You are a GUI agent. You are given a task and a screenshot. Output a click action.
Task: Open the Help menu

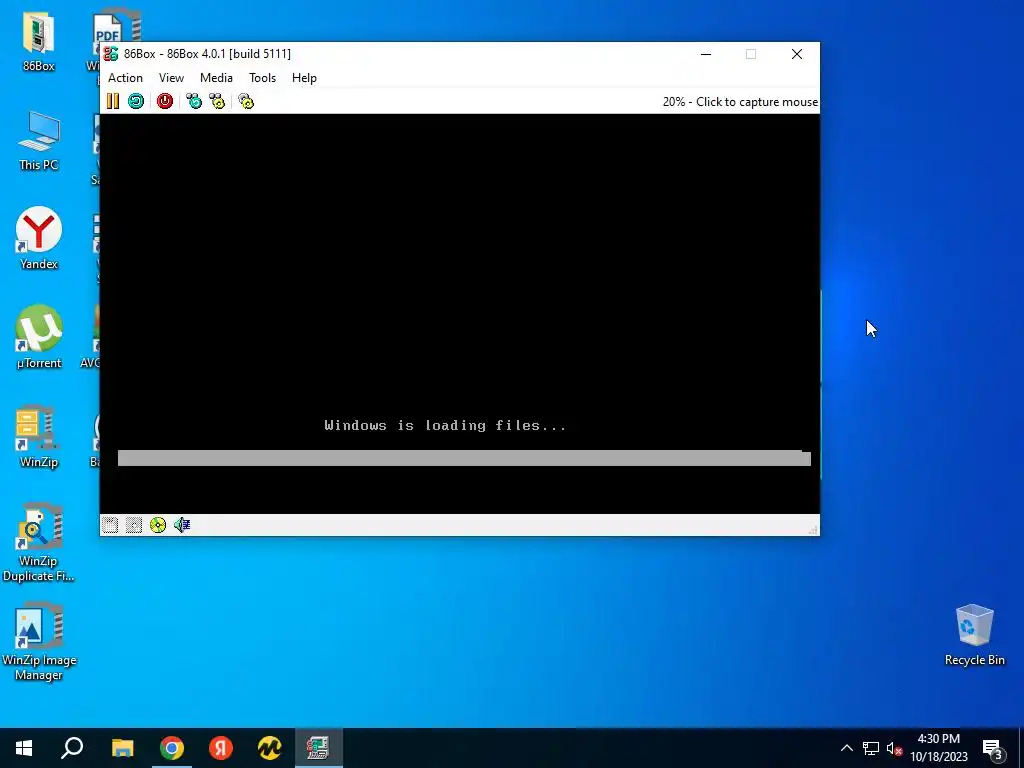304,78
